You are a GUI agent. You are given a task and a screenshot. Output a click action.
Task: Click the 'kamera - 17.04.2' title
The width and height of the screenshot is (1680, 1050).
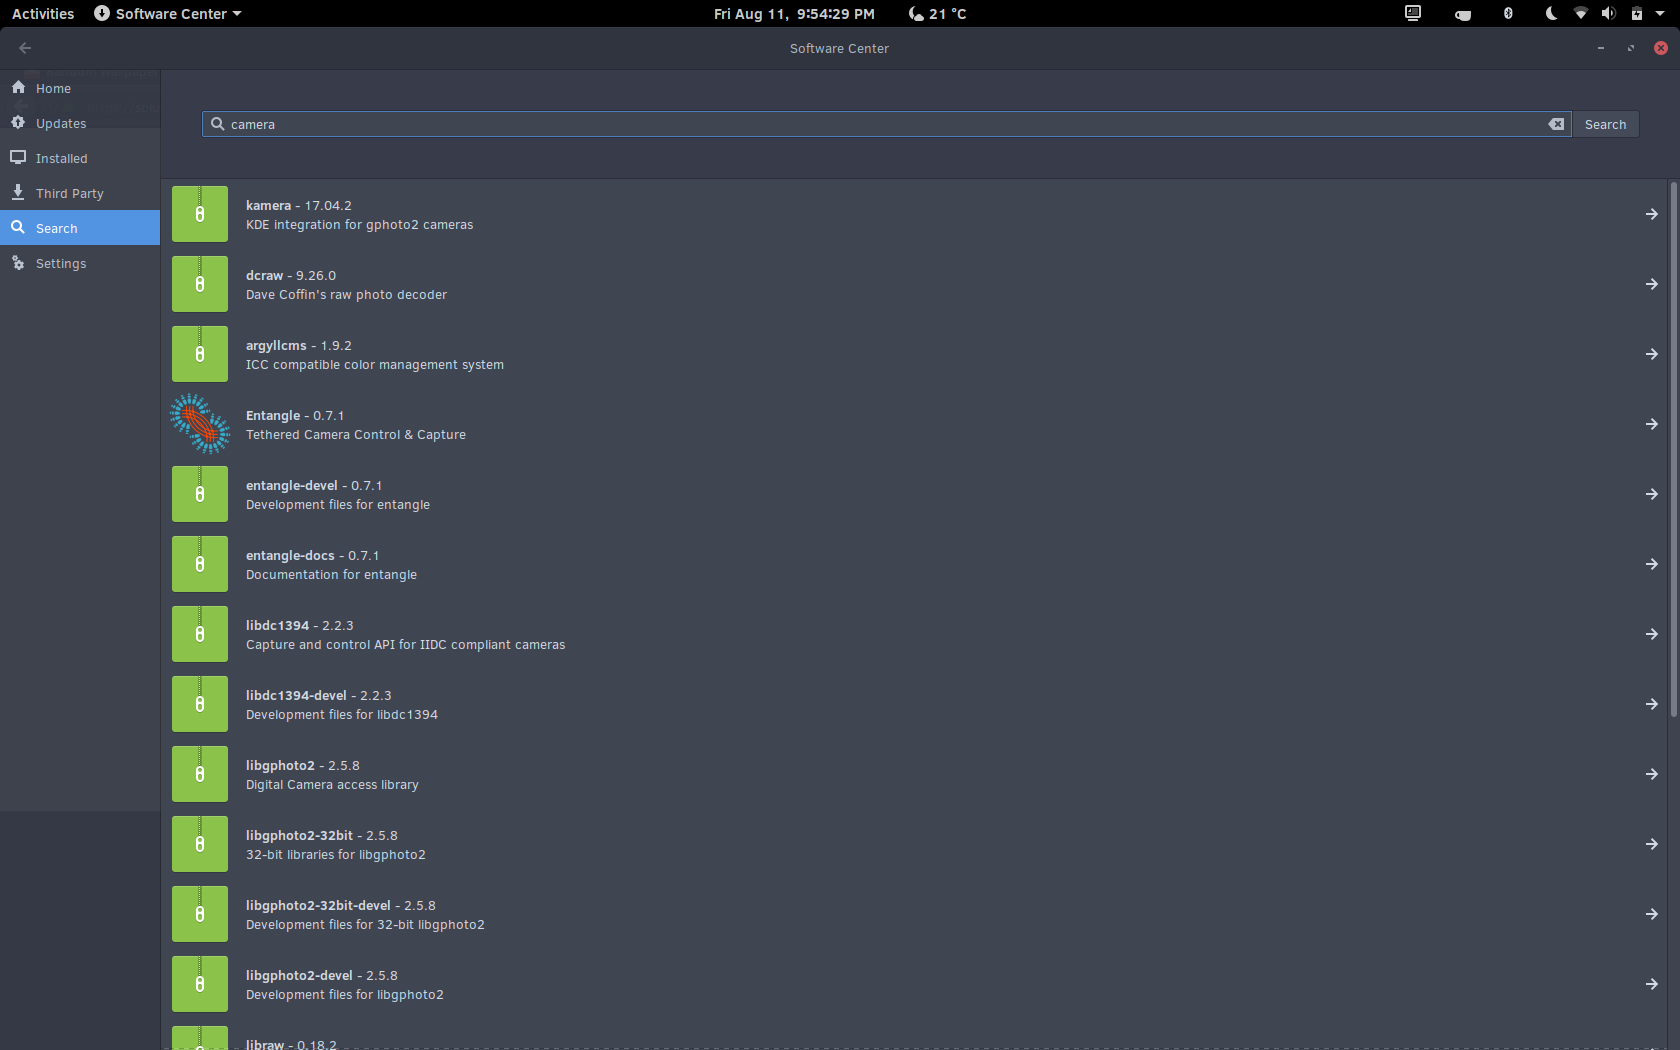299,205
